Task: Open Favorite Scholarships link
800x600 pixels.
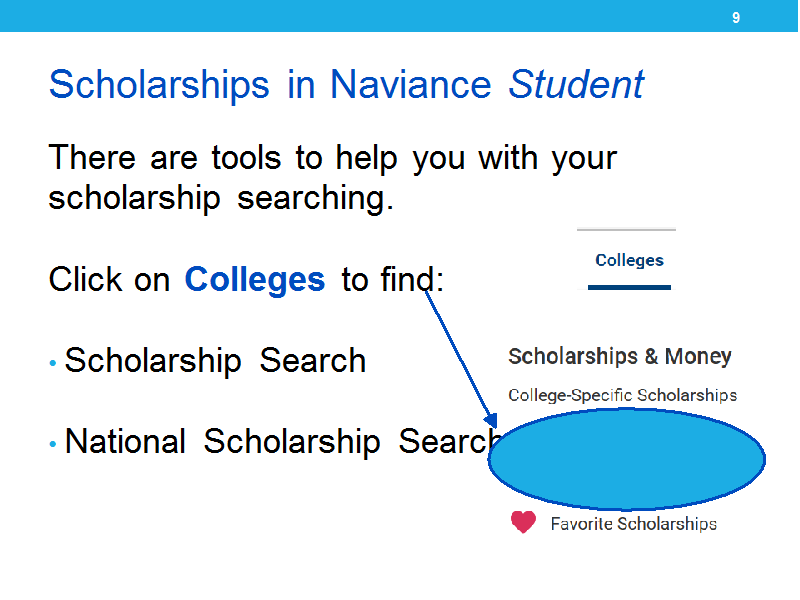Action: (x=634, y=524)
